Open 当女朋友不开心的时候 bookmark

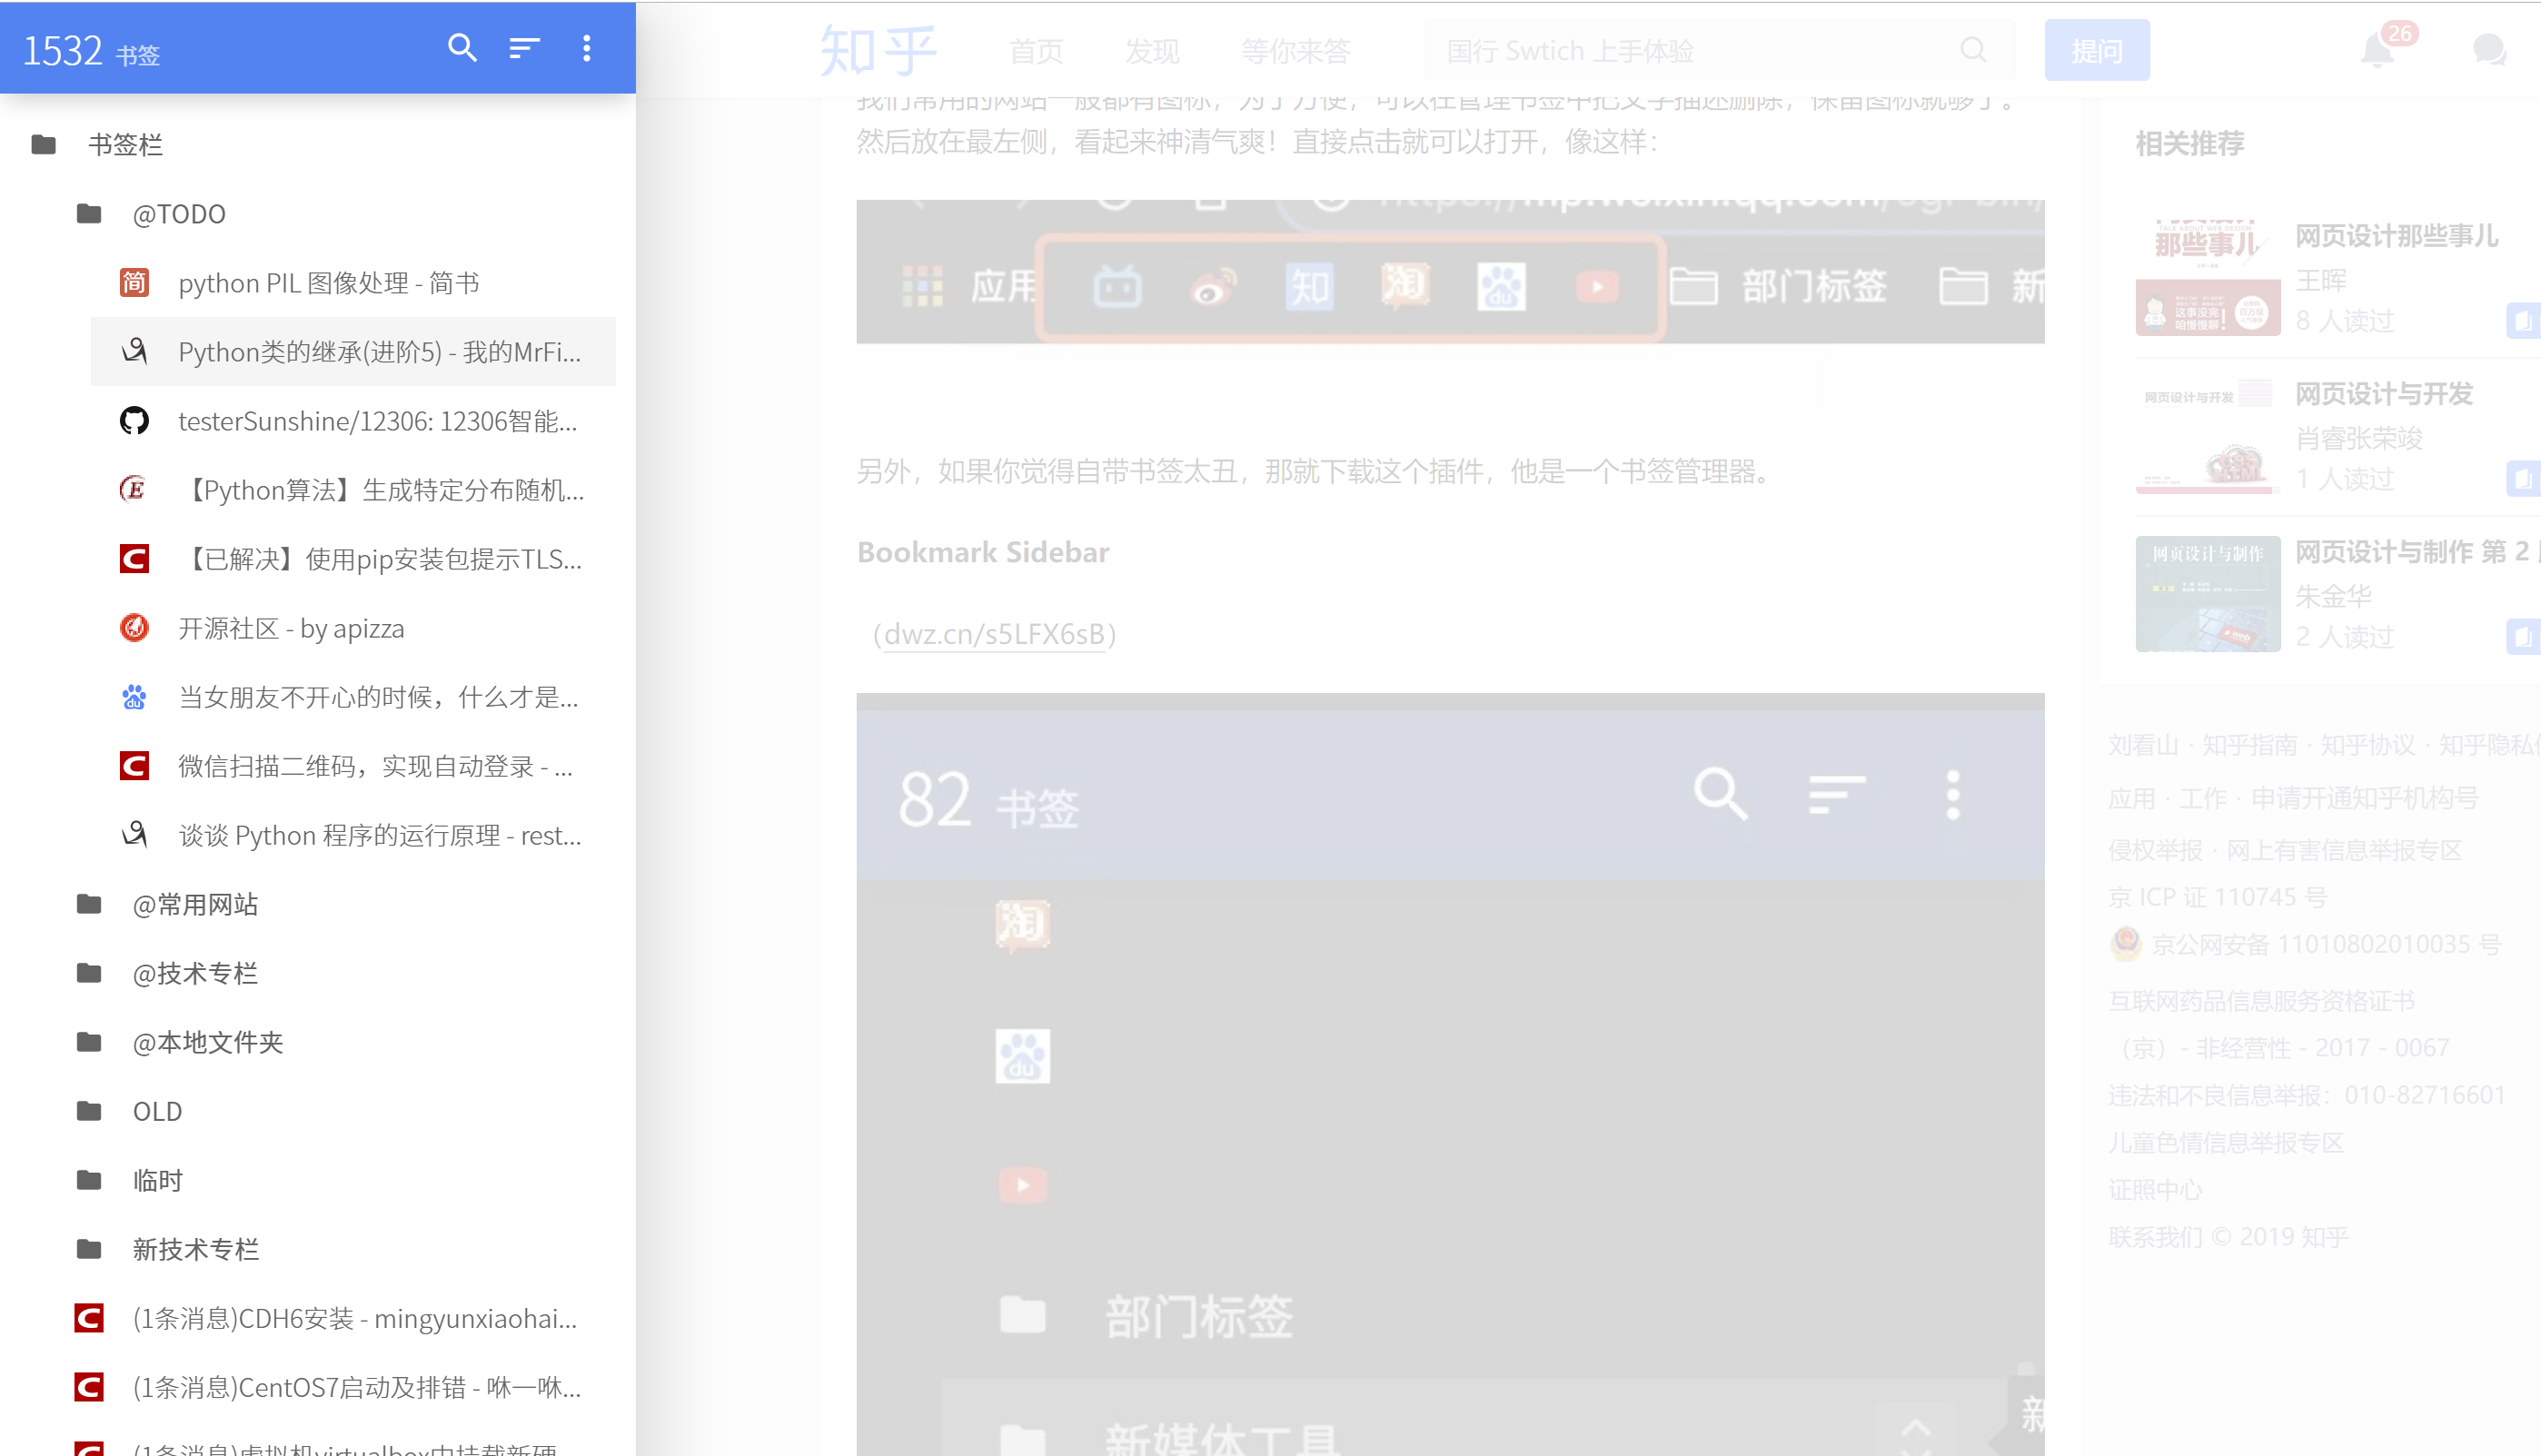coord(353,697)
